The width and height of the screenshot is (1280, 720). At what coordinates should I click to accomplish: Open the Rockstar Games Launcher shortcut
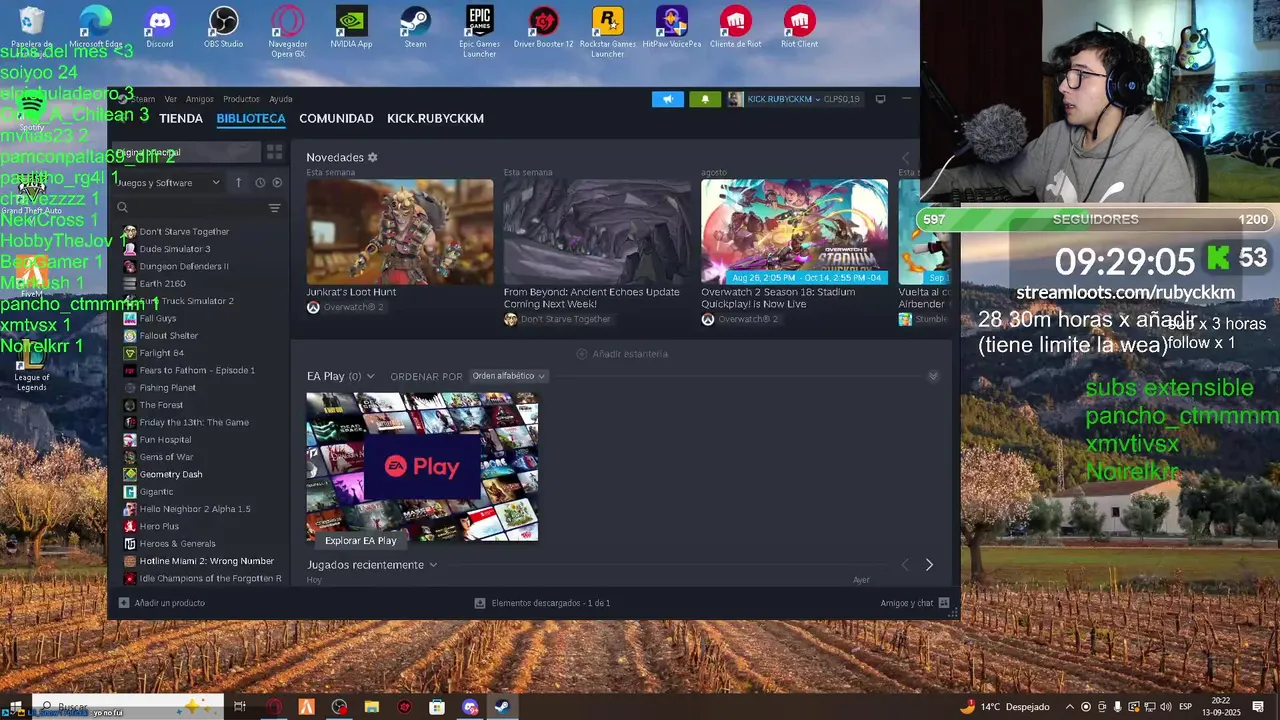pyautogui.click(x=607, y=31)
